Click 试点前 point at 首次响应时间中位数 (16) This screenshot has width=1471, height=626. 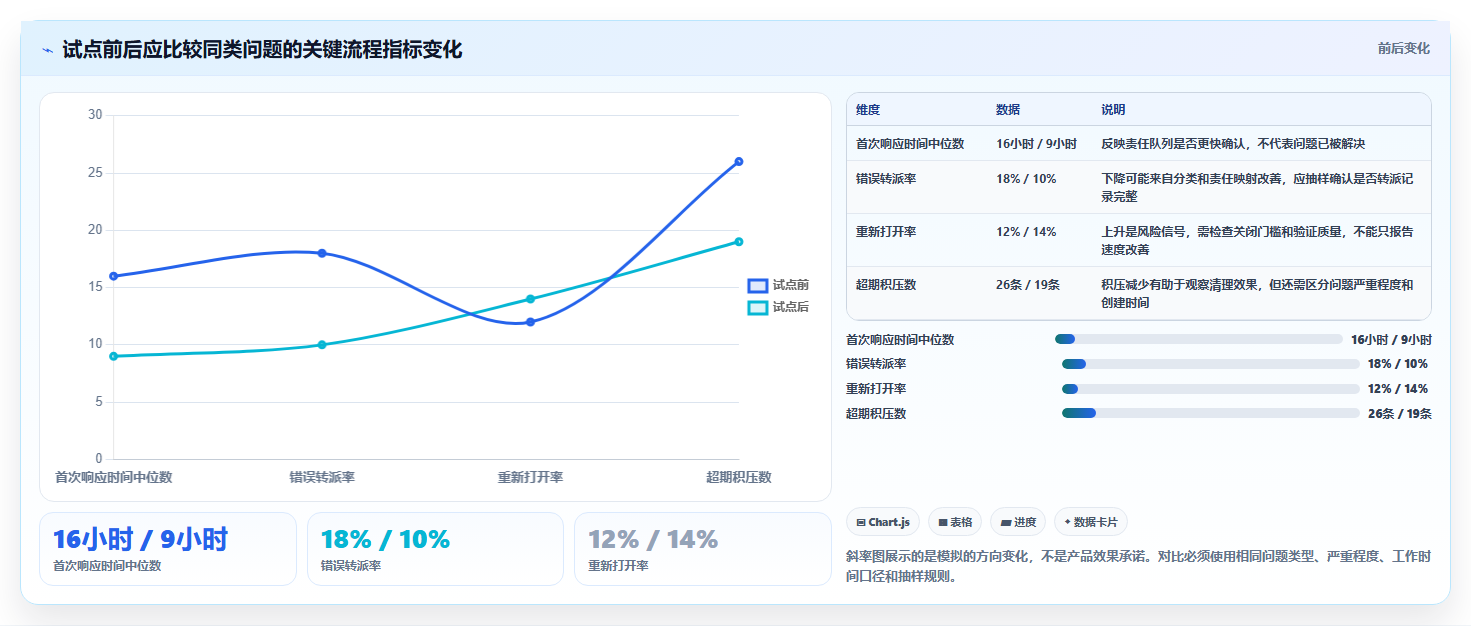tap(113, 276)
